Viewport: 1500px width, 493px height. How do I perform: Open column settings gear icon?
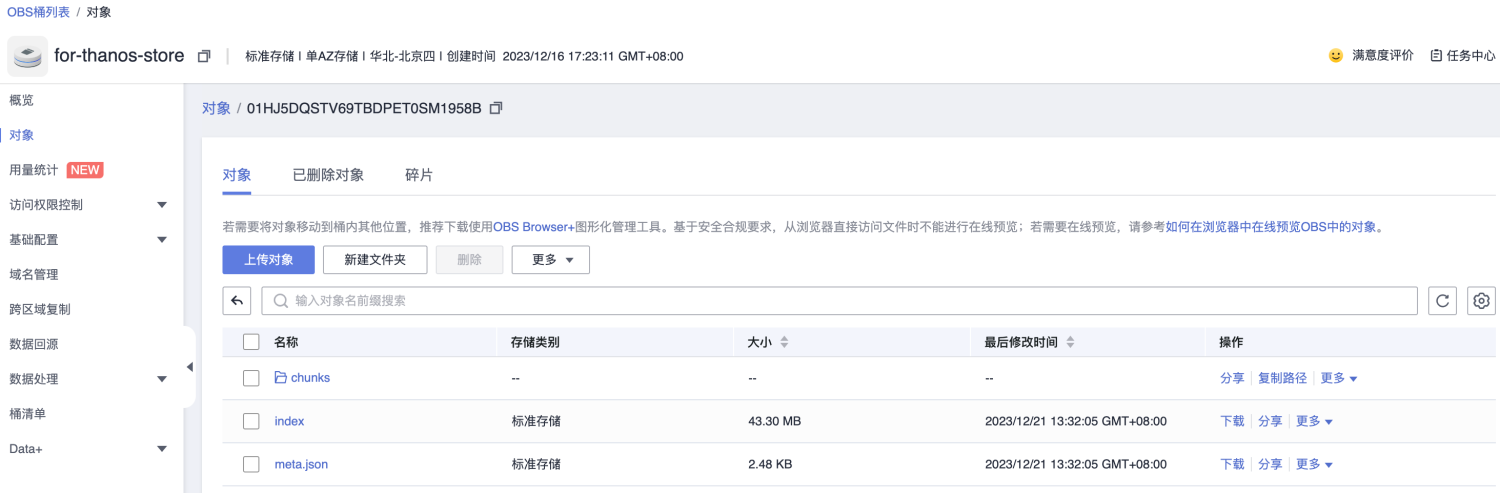point(1482,301)
